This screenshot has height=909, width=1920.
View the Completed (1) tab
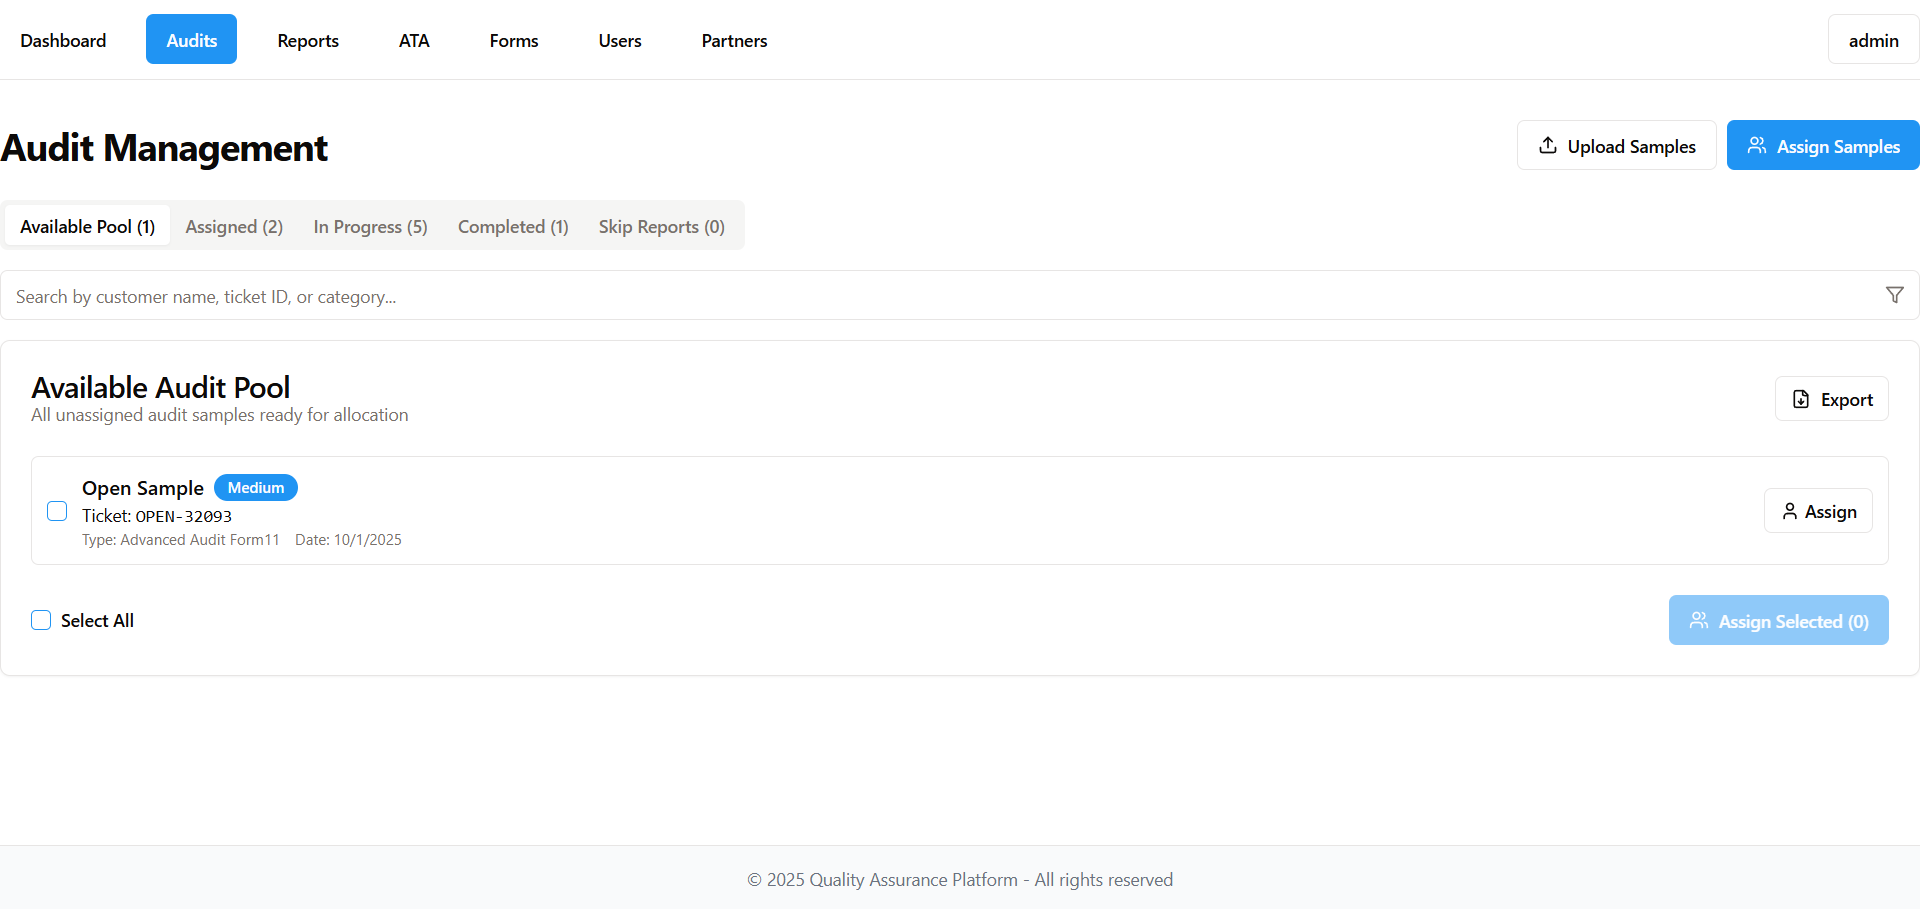[513, 227]
